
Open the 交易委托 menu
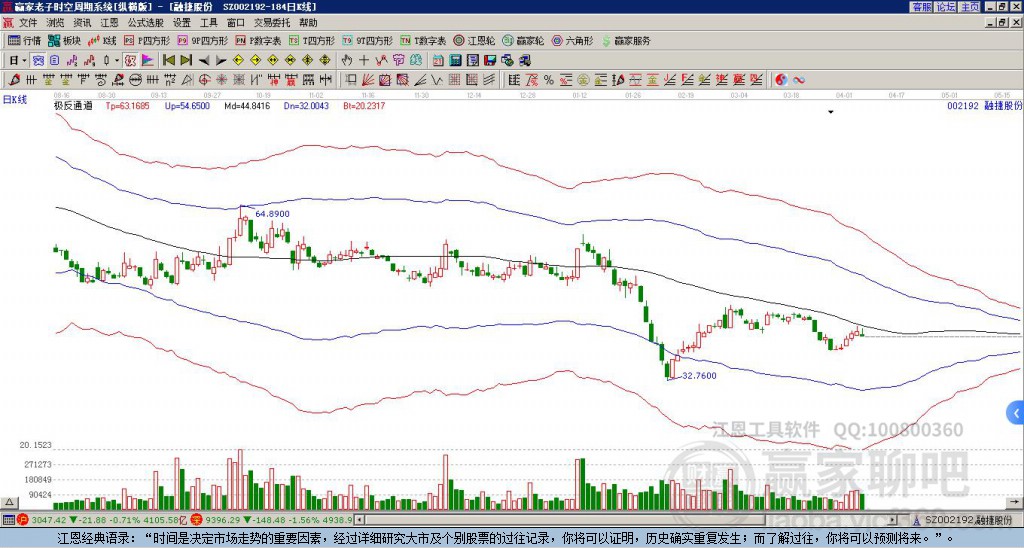tap(272, 23)
